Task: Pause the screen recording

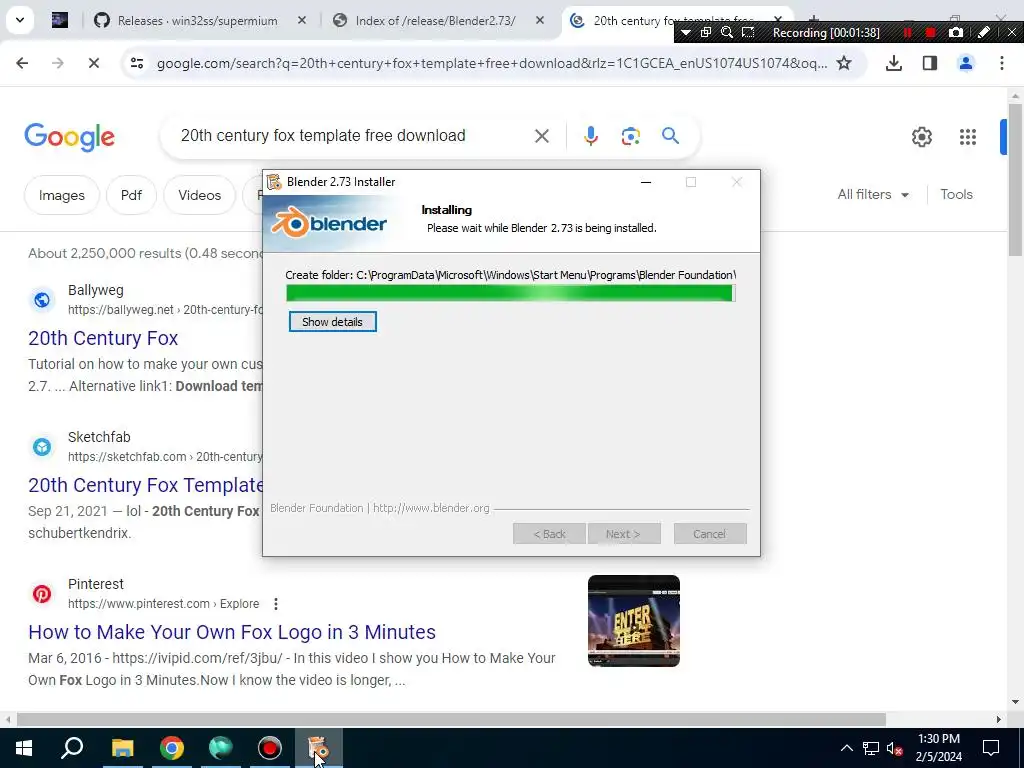Action: pyautogui.click(x=907, y=33)
